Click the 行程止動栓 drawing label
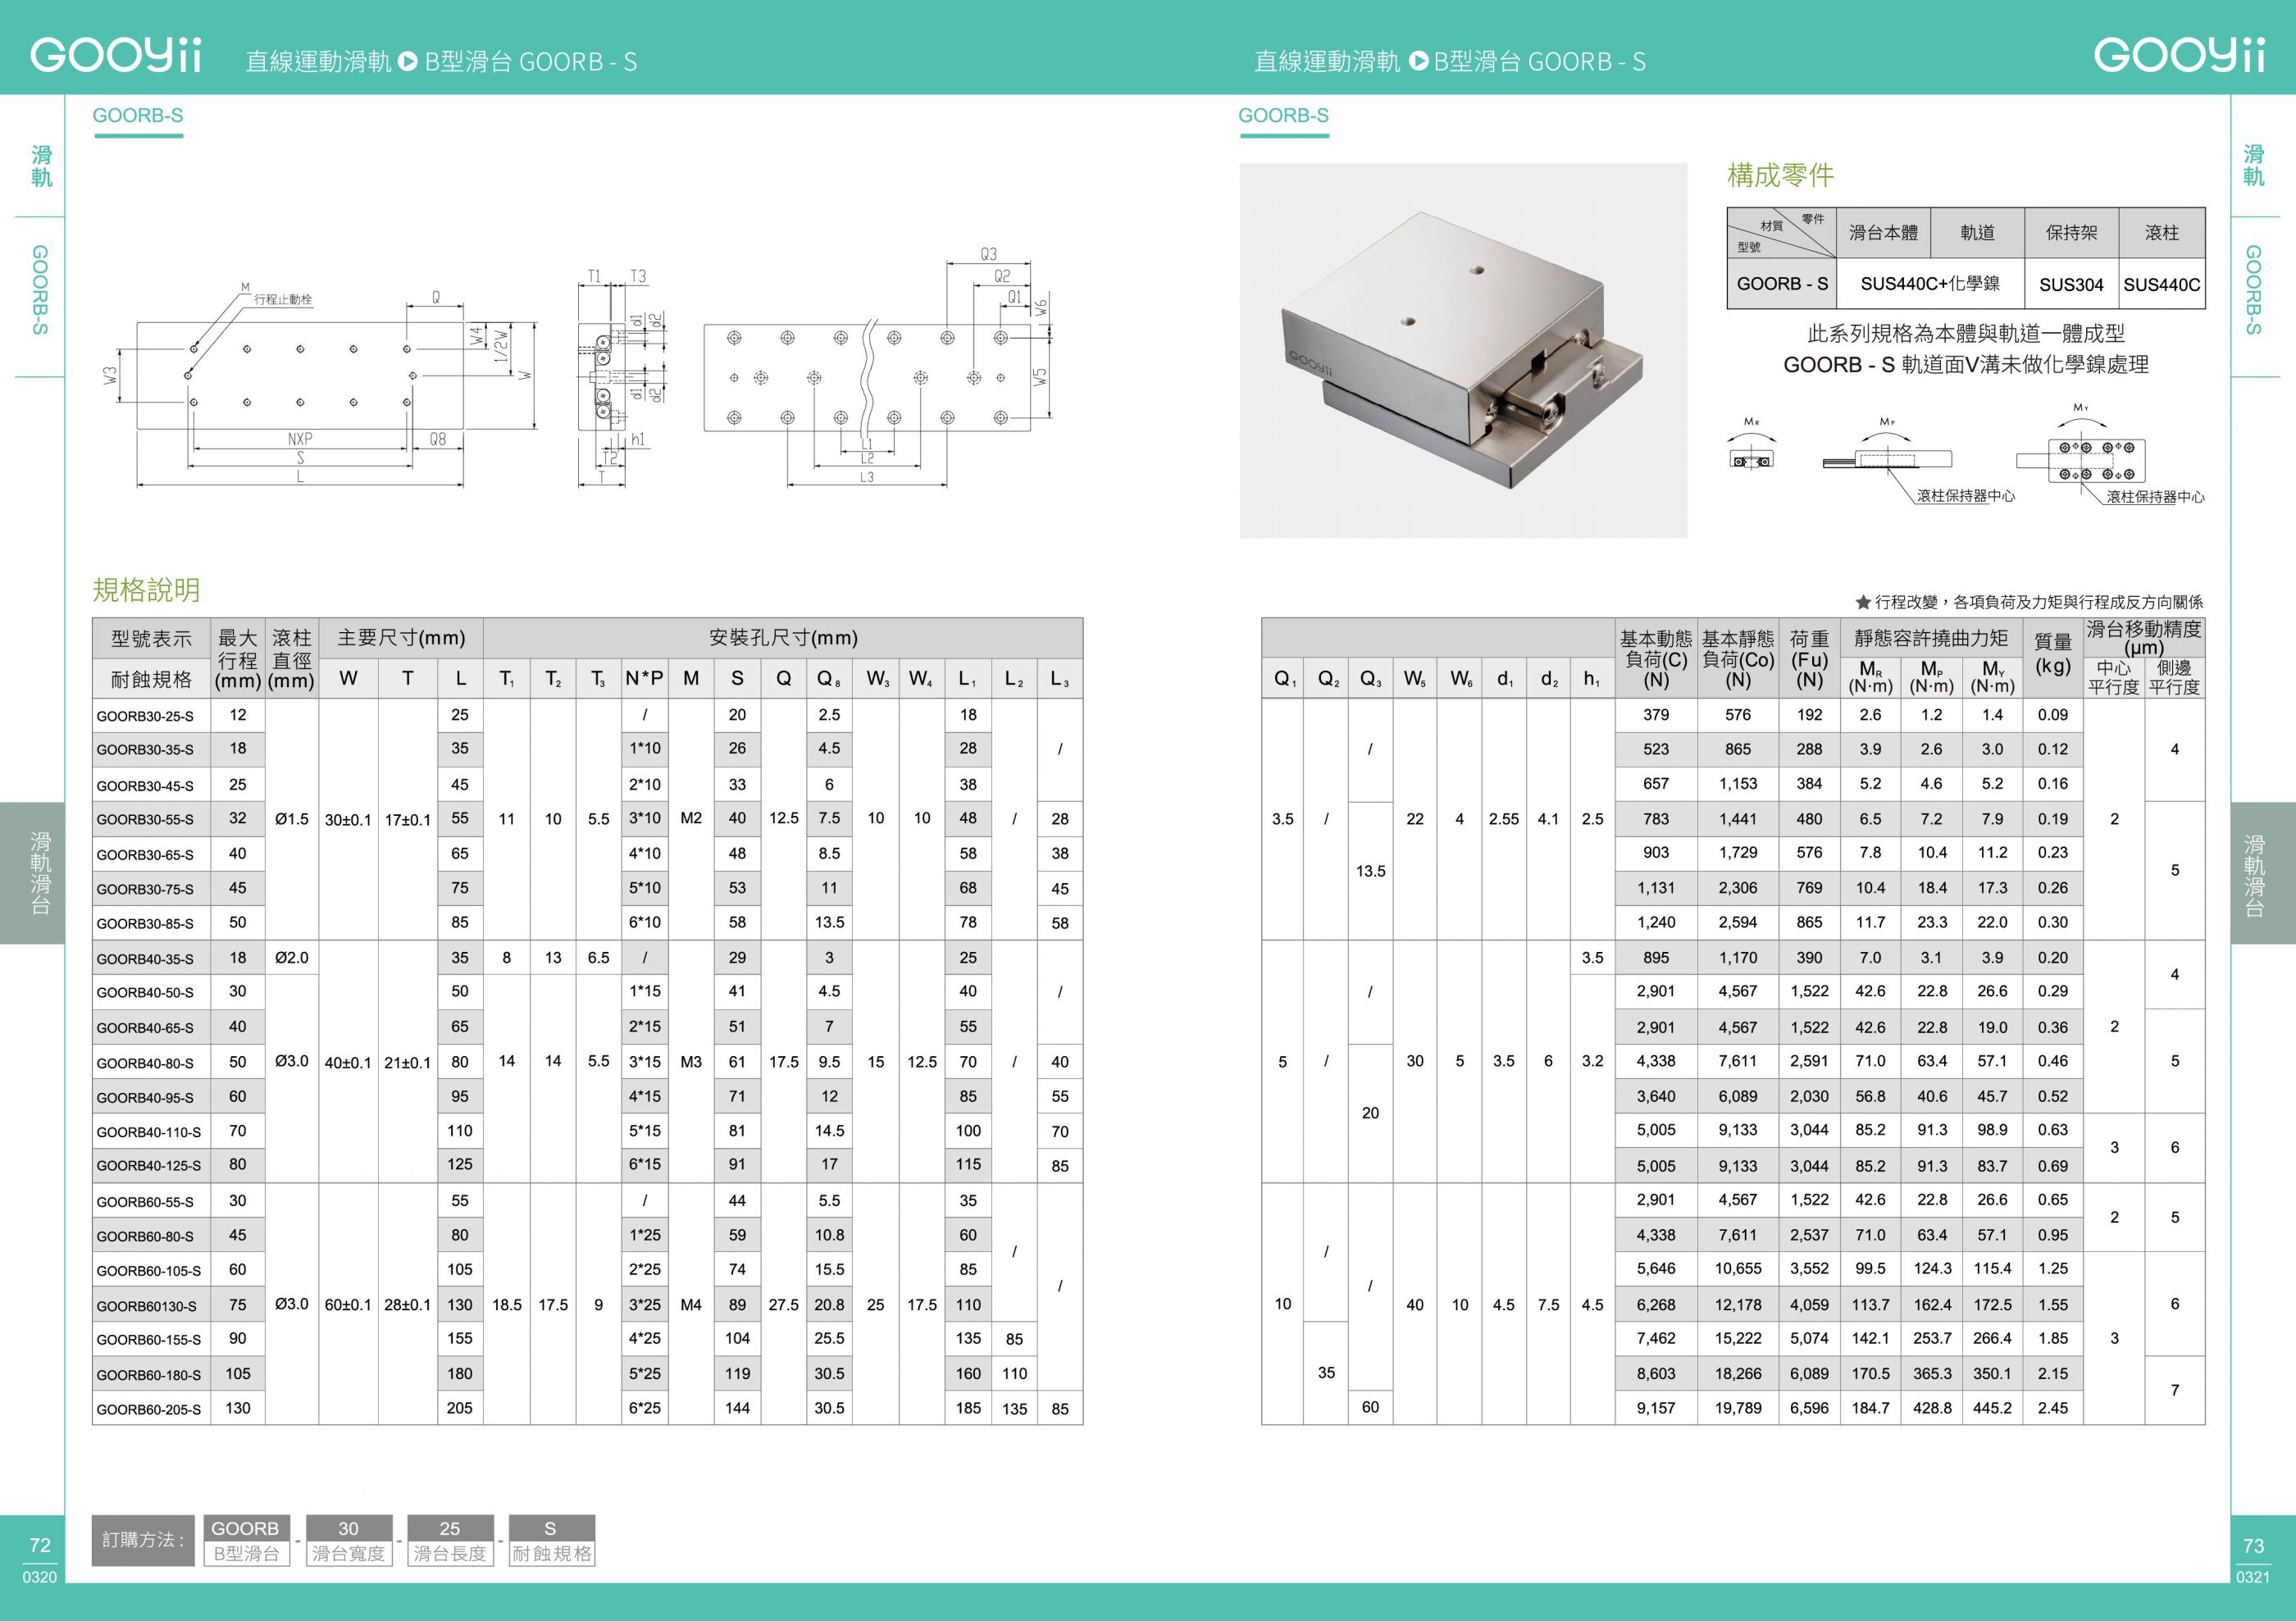This screenshot has height=1621, width=2296. [x=283, y=299]
